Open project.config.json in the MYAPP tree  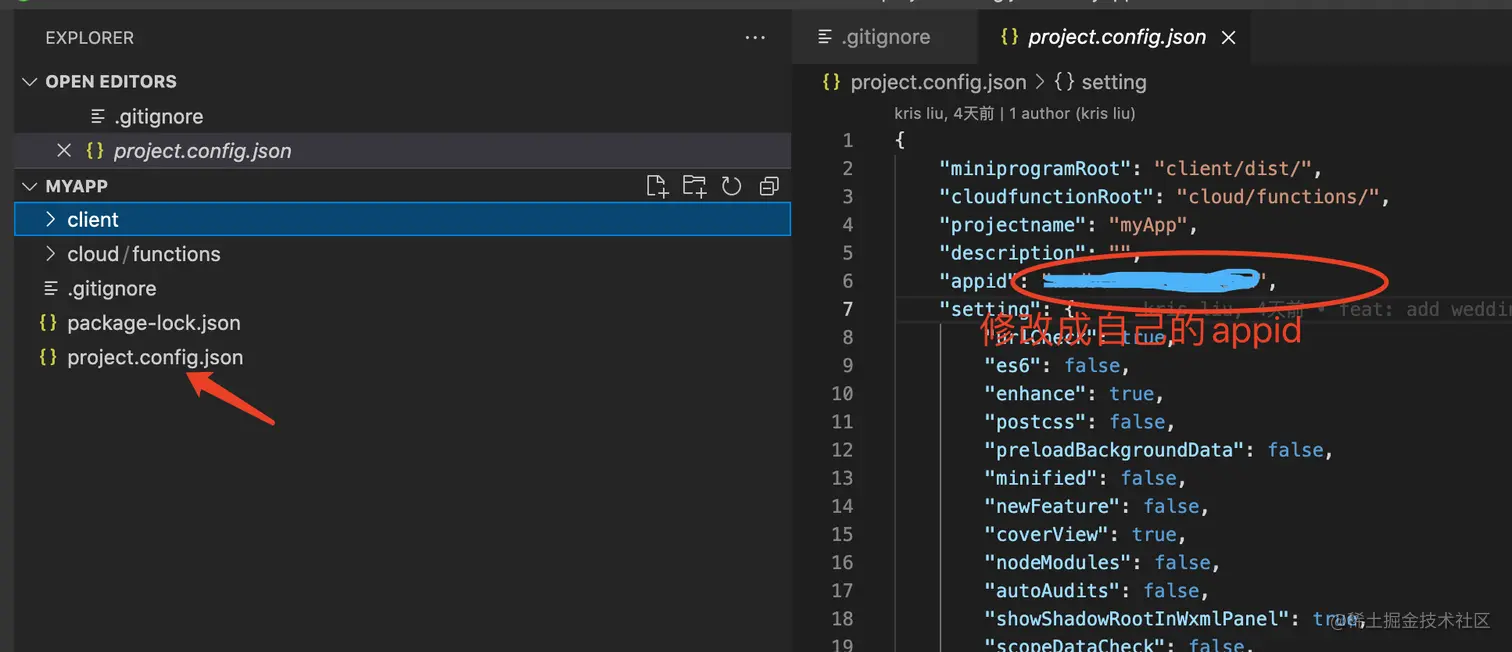click(x=155, y=357)
